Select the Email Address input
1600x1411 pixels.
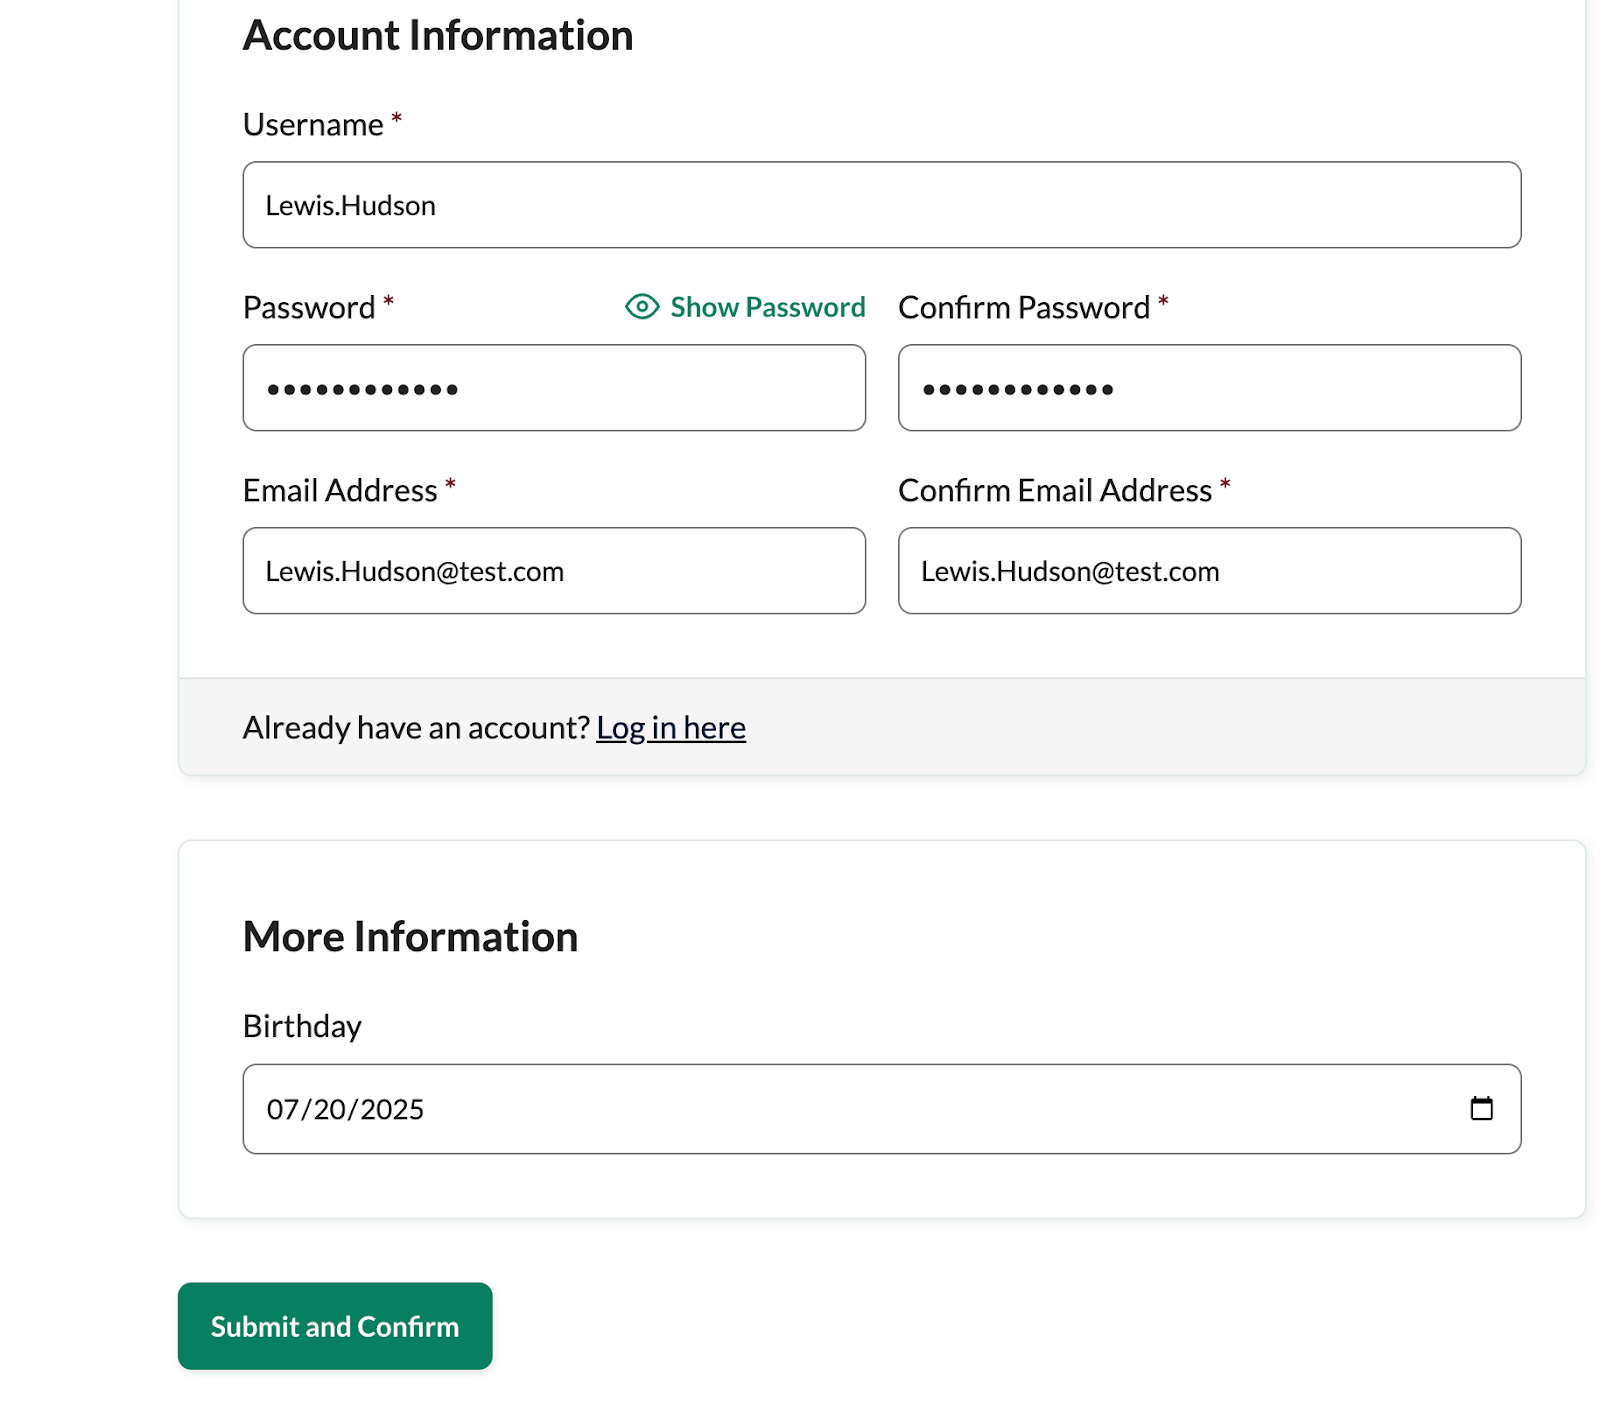553,570
